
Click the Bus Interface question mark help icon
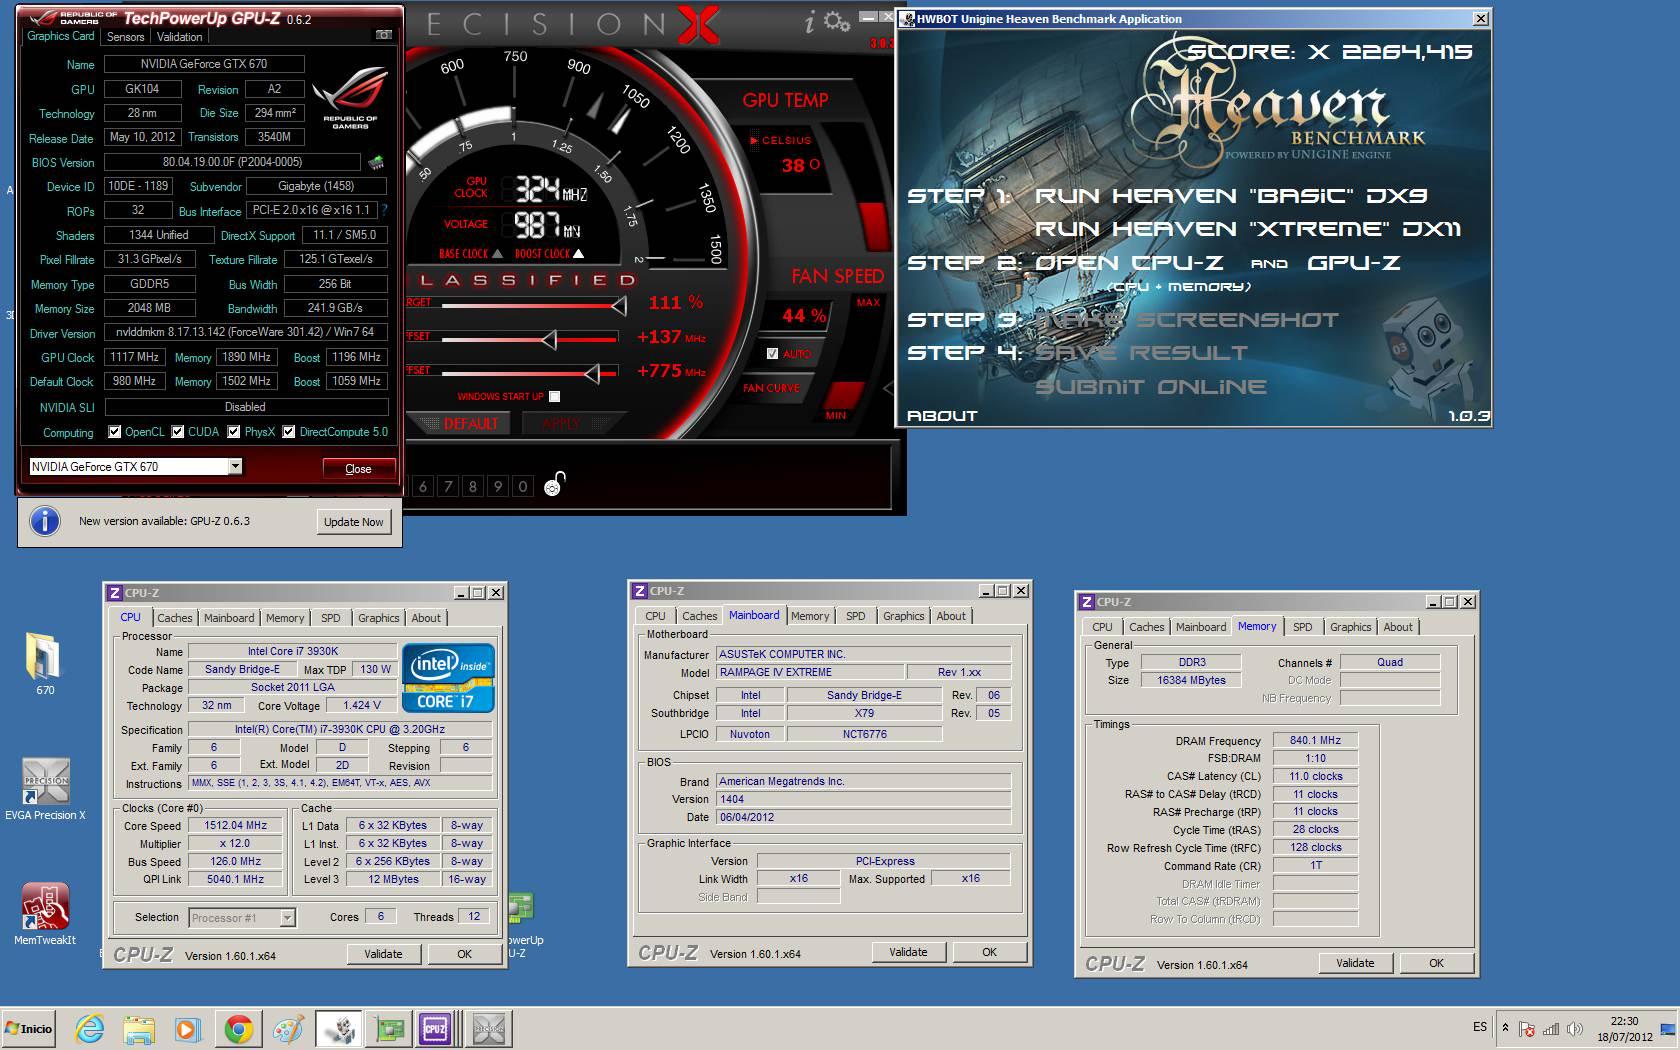[384, 211]
